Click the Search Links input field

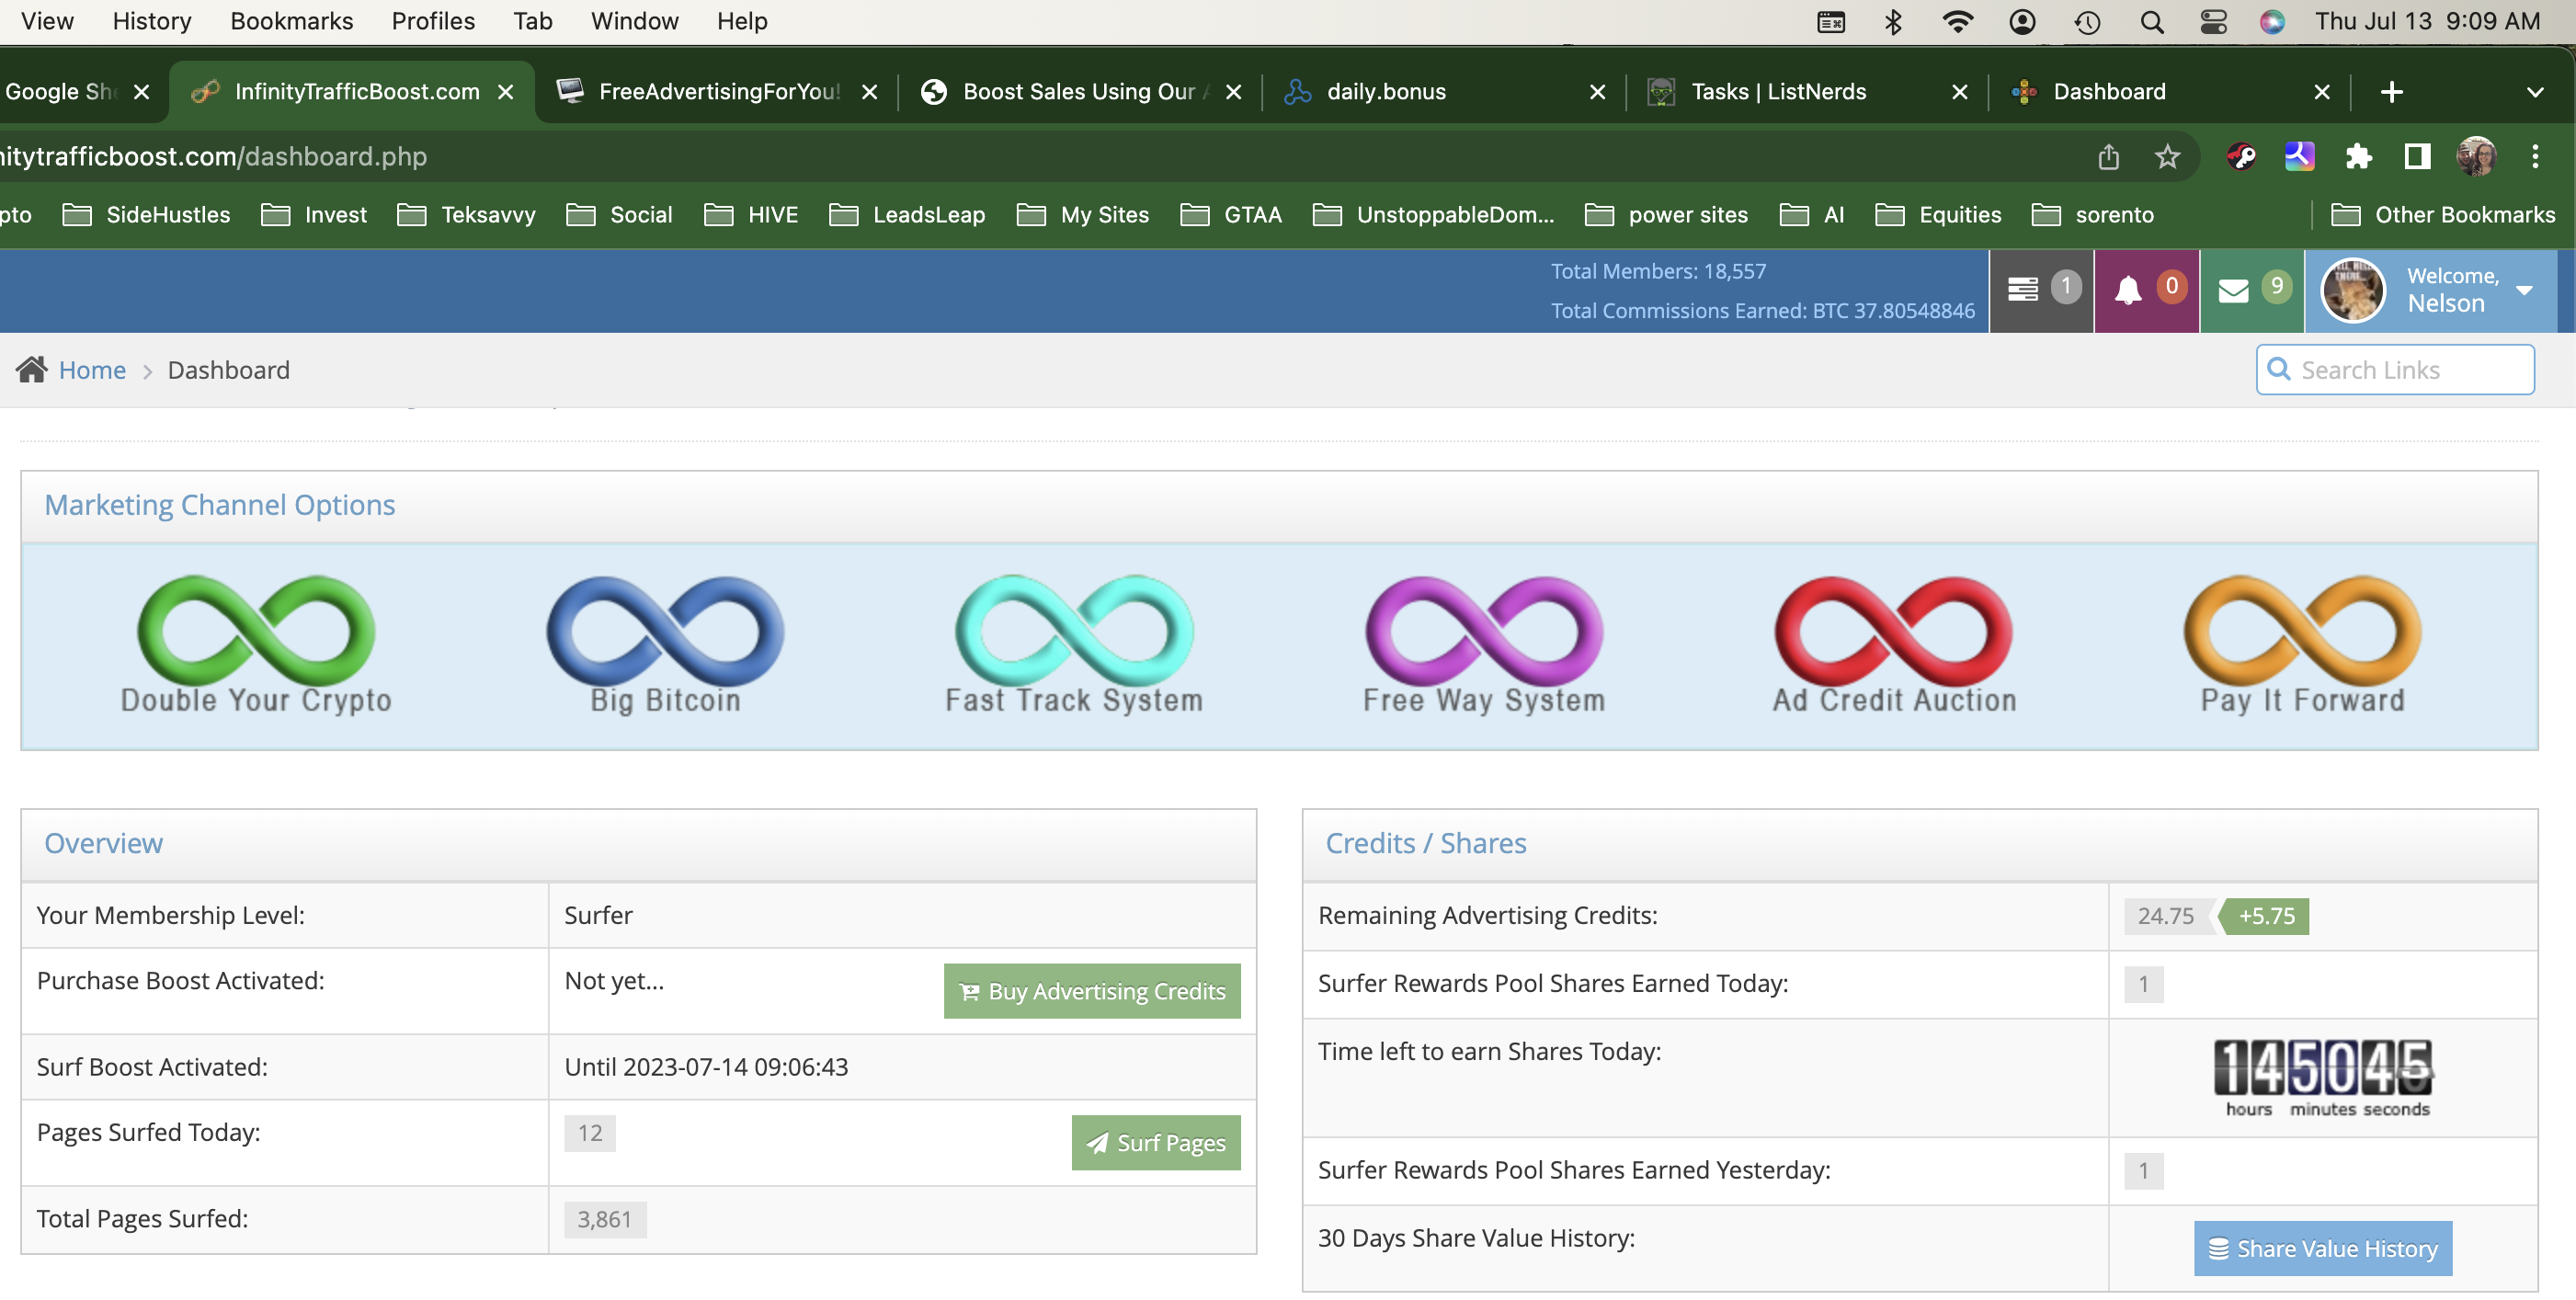[2395, 370]
